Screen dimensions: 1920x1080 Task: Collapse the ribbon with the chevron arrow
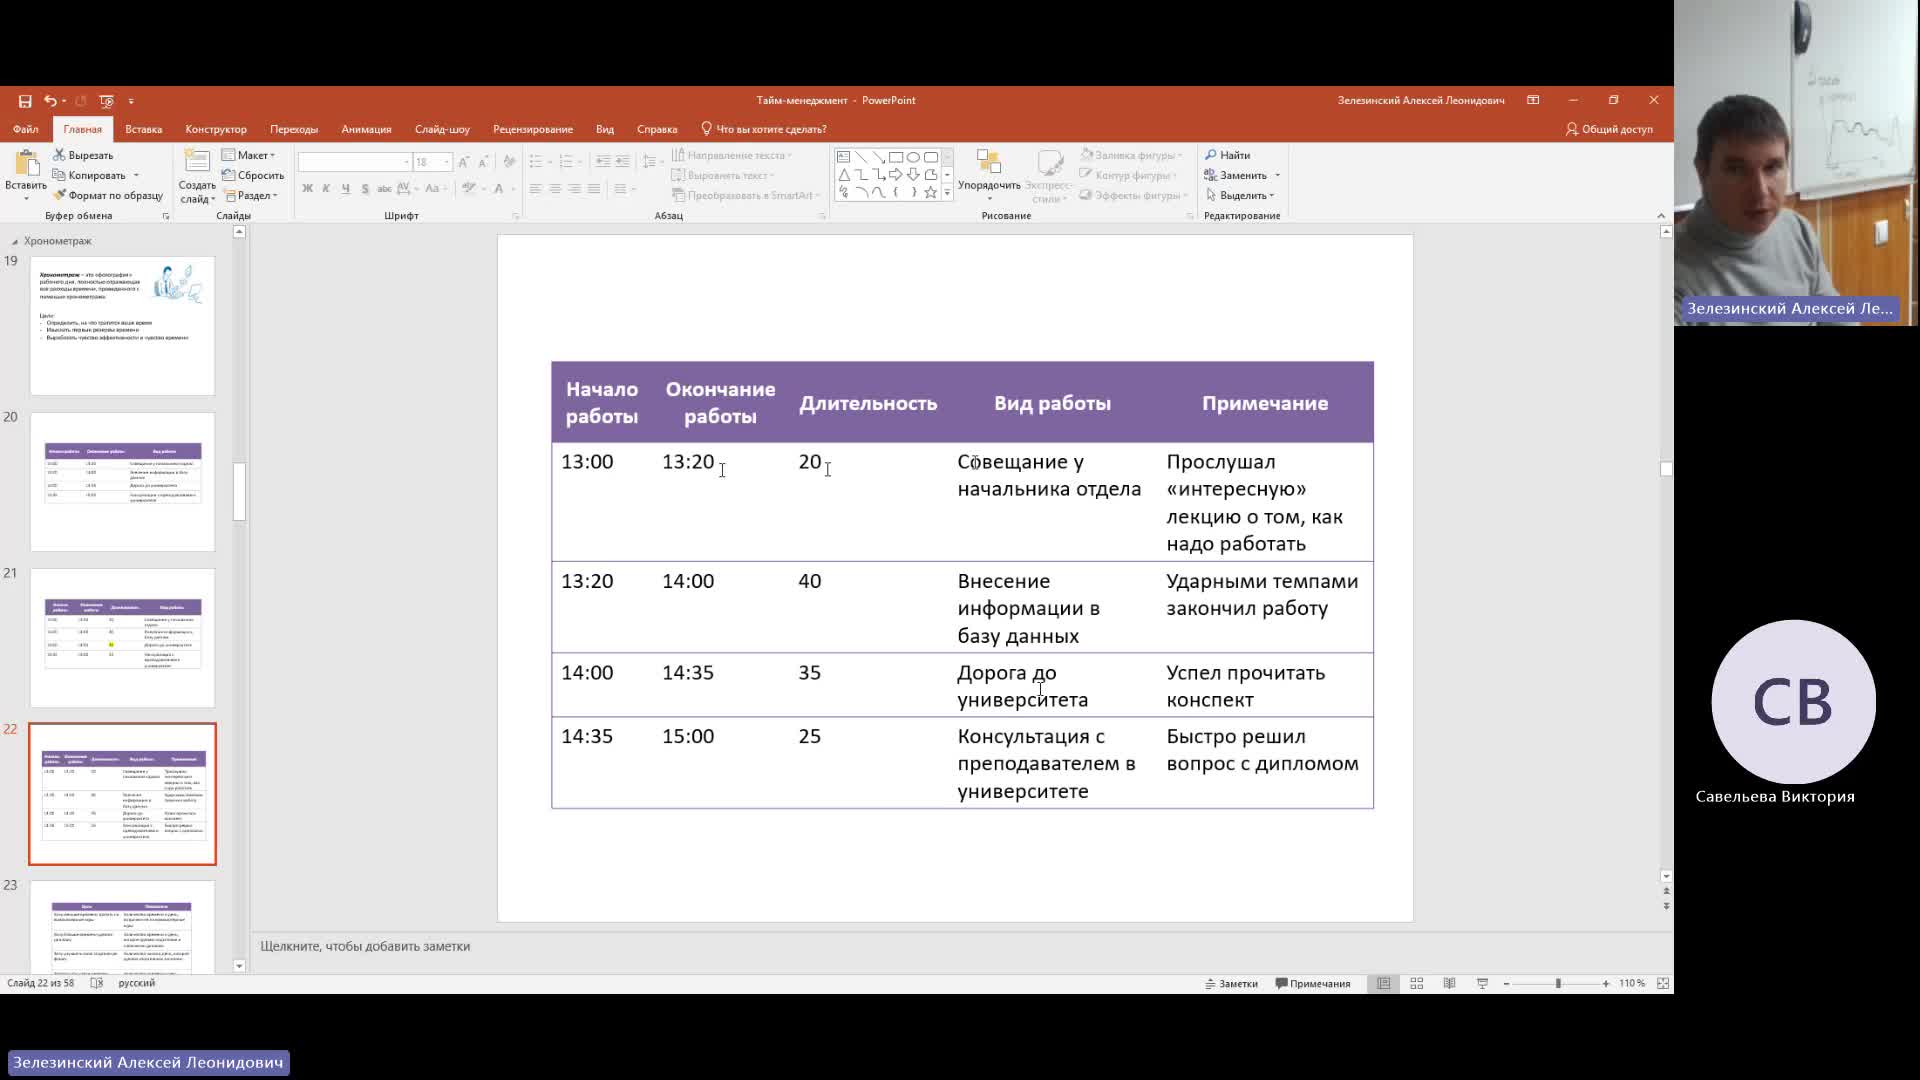[1661, 216]
